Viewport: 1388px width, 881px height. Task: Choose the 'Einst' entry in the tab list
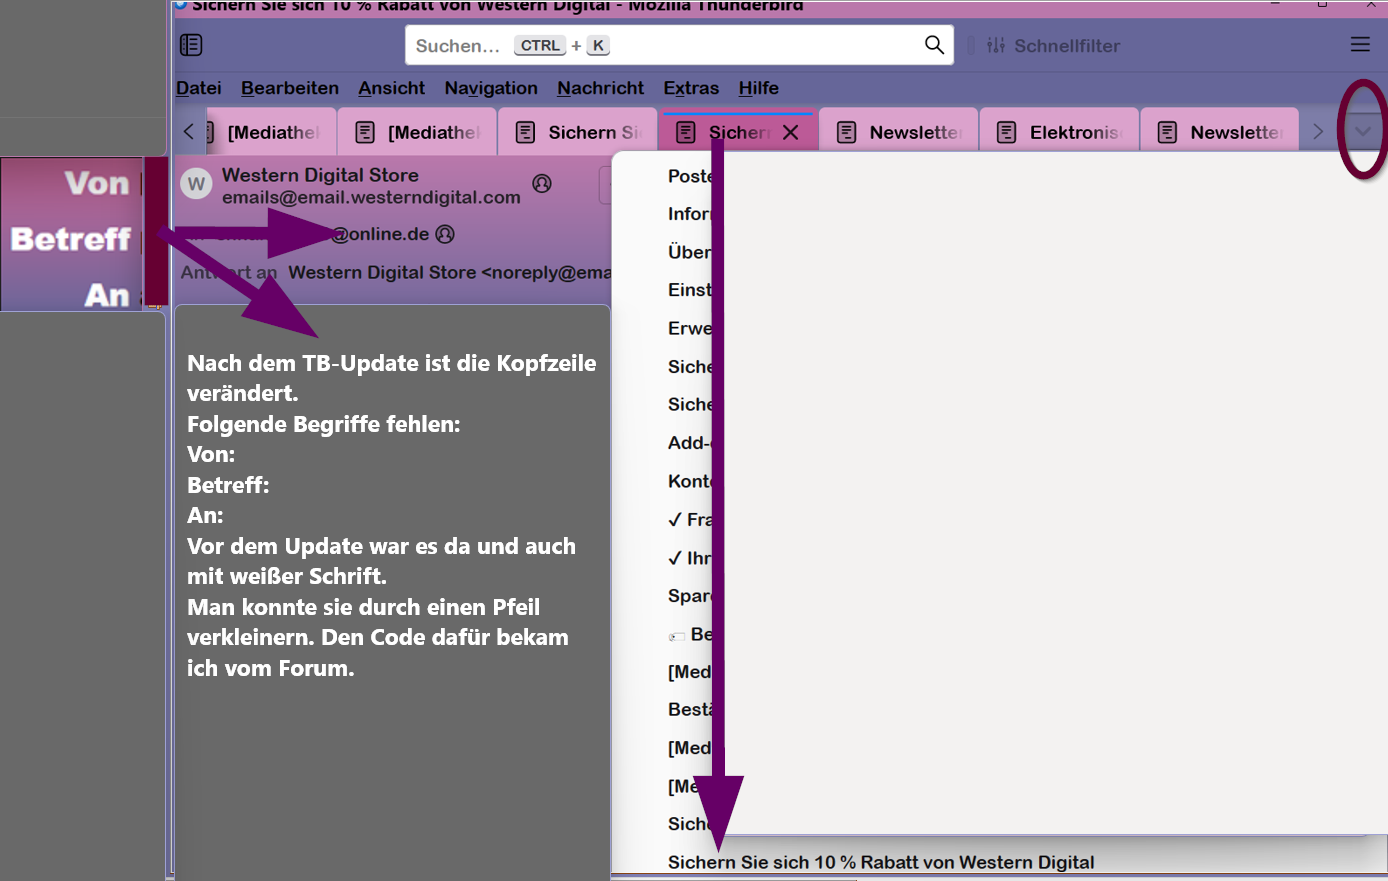click(x=690, y=290)
